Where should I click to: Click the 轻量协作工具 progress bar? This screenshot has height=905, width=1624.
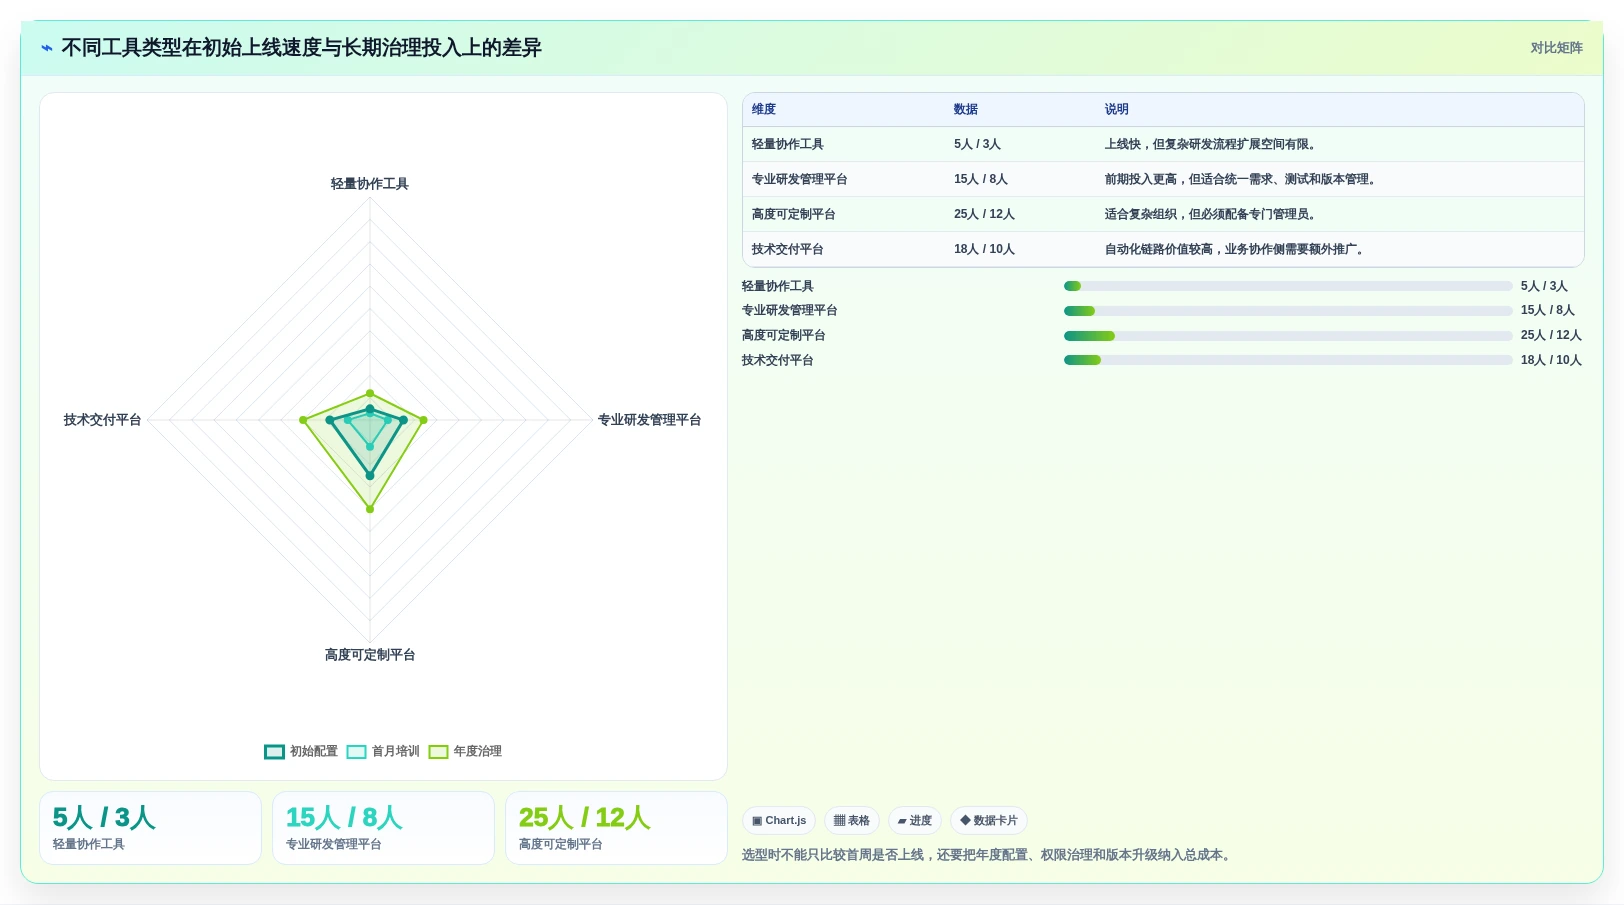pos(1288,286)
